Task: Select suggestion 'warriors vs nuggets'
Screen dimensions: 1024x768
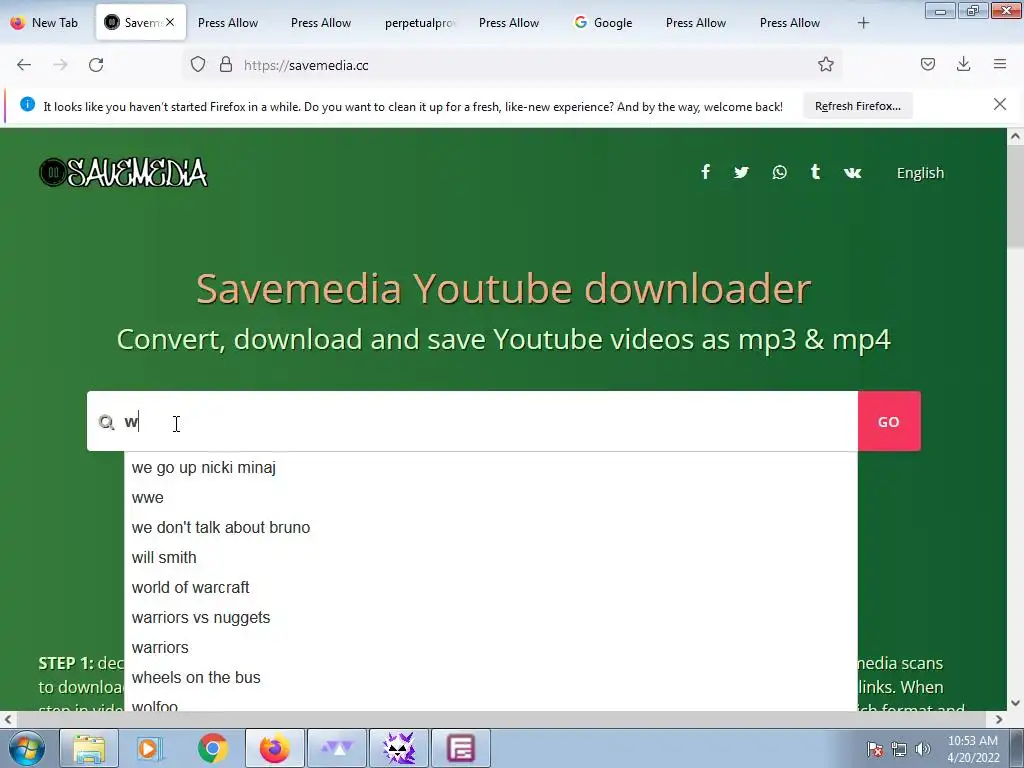Action: pyautogui.click(x=490, y=618)
